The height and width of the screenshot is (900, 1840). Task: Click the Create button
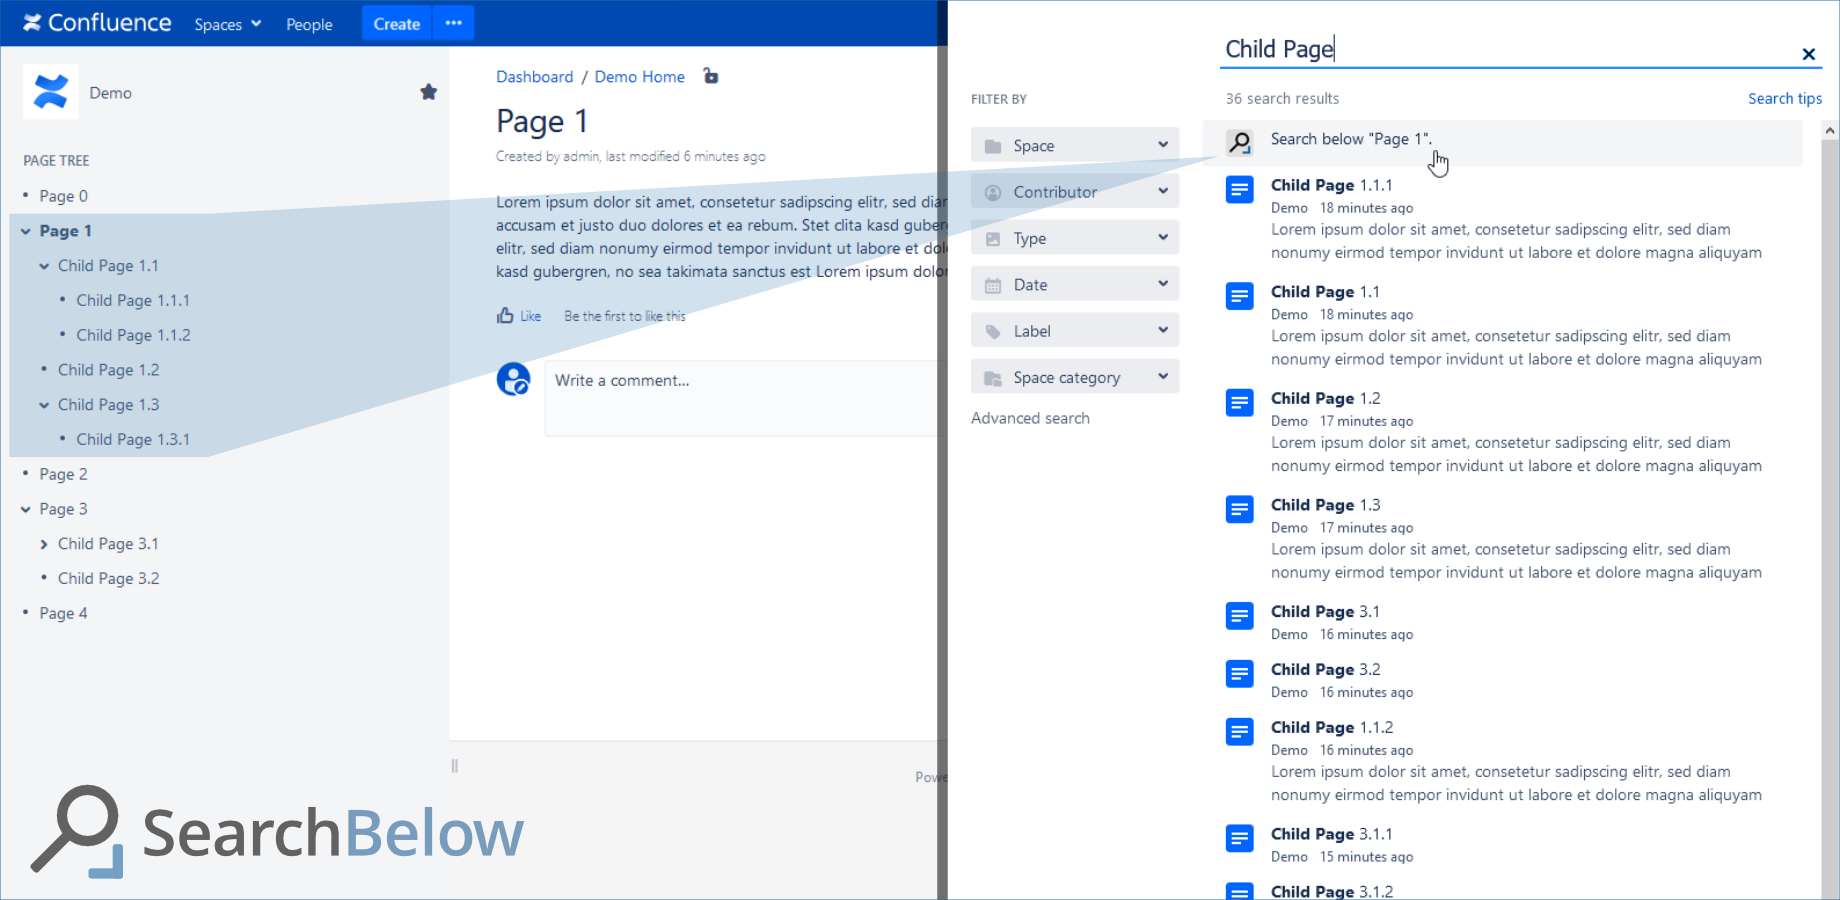(x=397, y=24)
